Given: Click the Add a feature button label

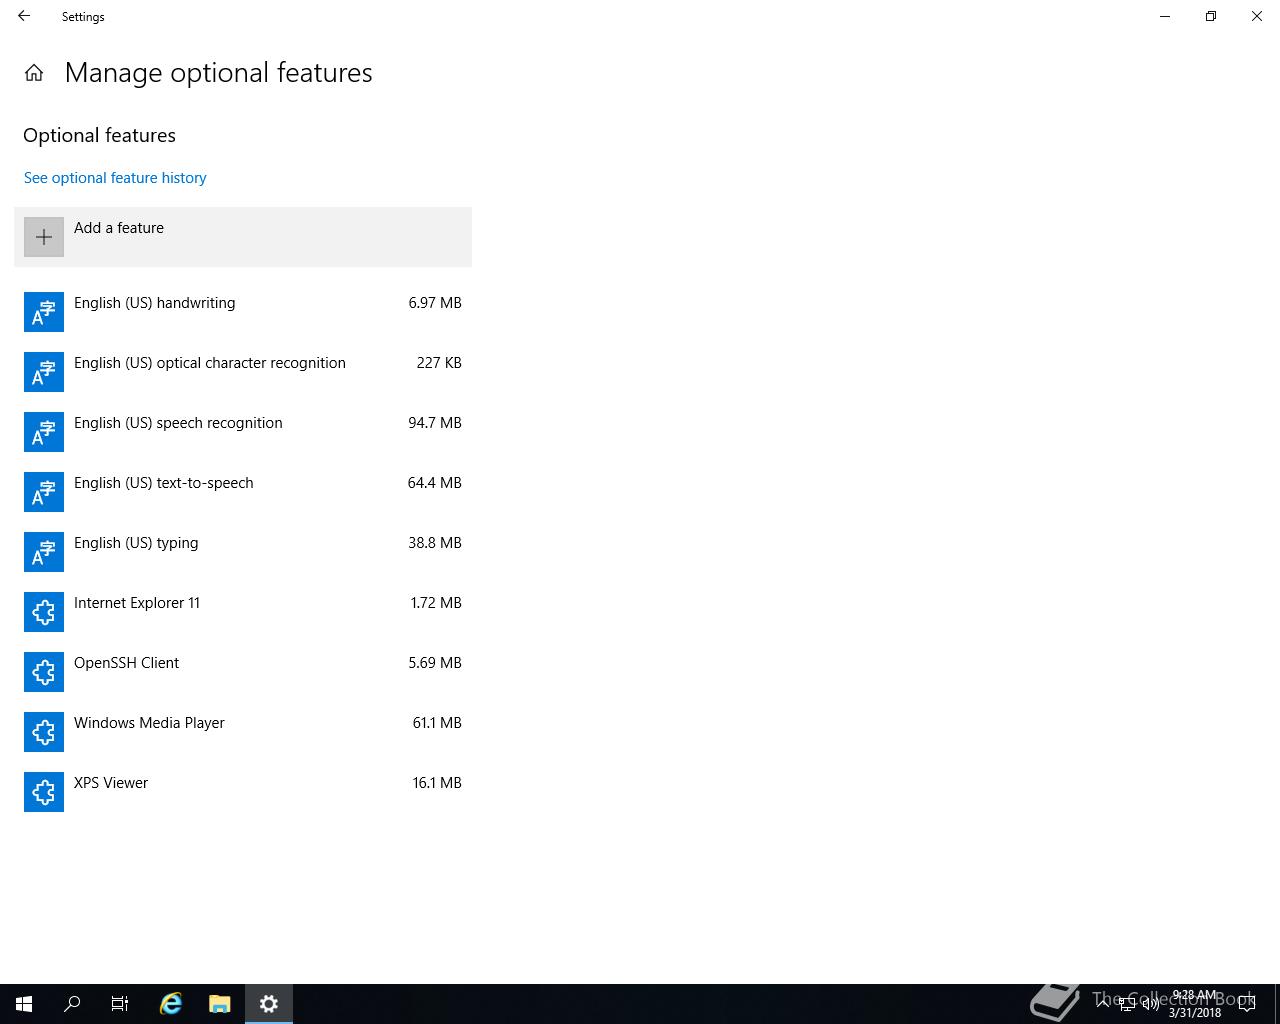Looking at the screenshot, I should click(119, 228).
